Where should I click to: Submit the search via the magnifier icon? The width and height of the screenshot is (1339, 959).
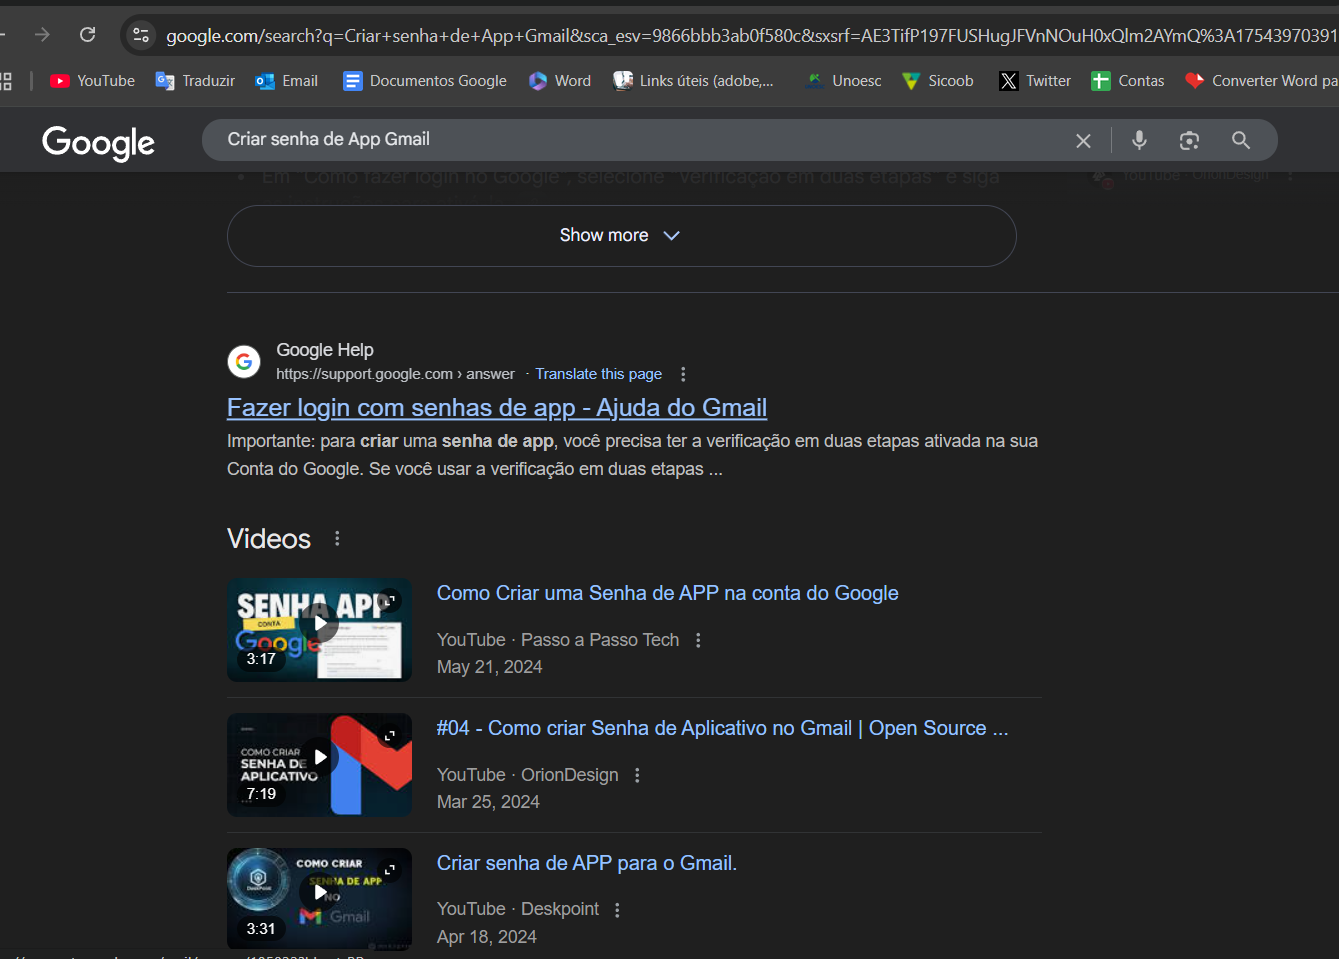pos(1240,140)
